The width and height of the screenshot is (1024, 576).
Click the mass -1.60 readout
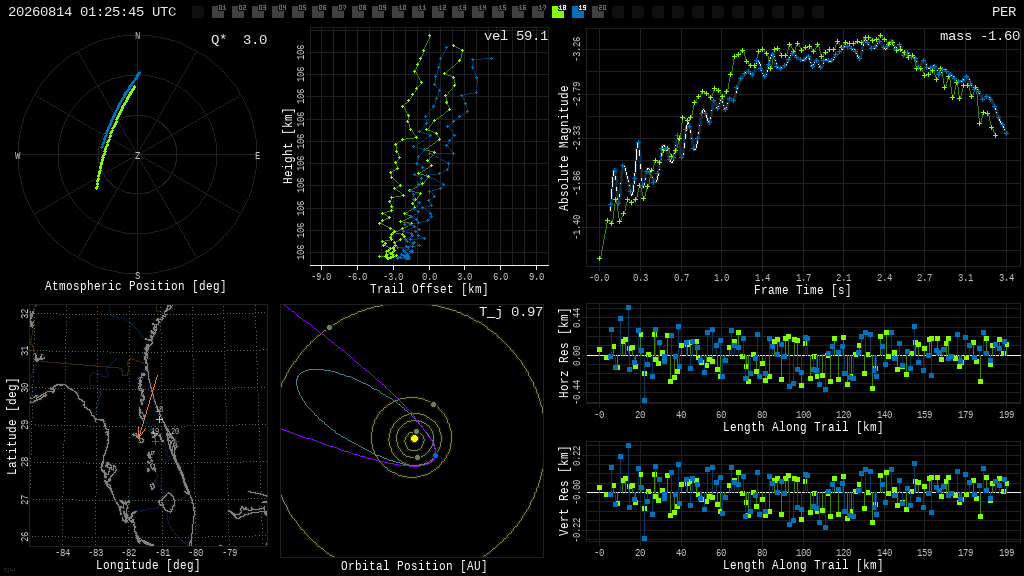coord(980,36)
